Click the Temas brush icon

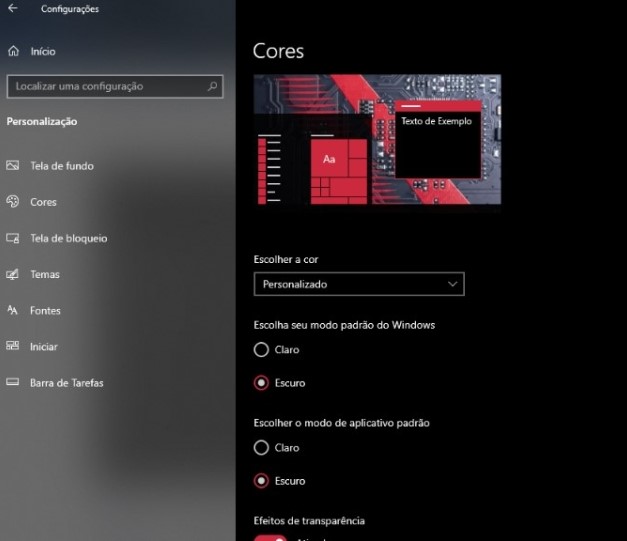click(13, 274)
